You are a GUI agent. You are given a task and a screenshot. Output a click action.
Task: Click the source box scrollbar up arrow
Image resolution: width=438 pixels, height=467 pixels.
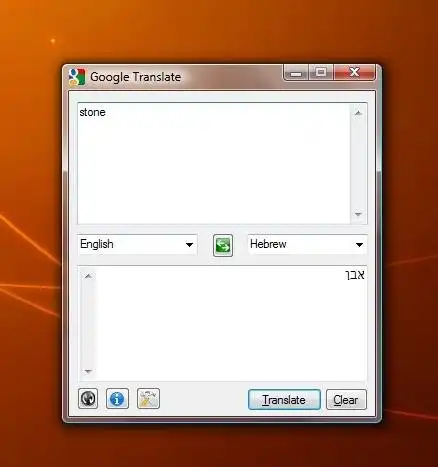358,113
